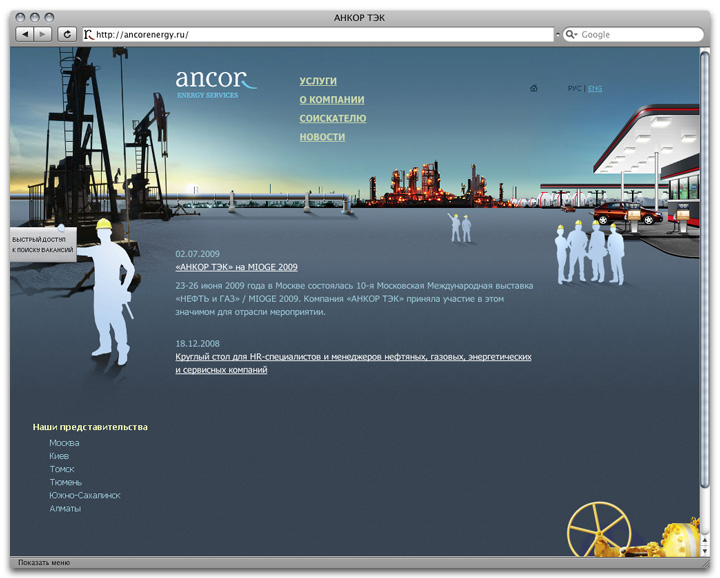Screen dimensions: 720x578
Task: Switch site language to ENG
Action: coord(595,88)
